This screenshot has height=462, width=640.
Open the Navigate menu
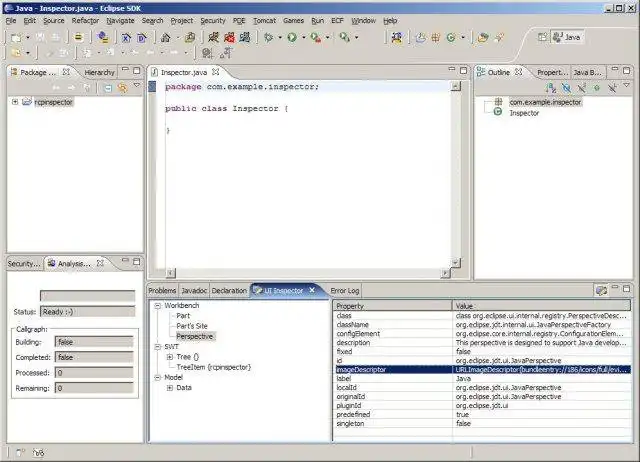(120, 20)
